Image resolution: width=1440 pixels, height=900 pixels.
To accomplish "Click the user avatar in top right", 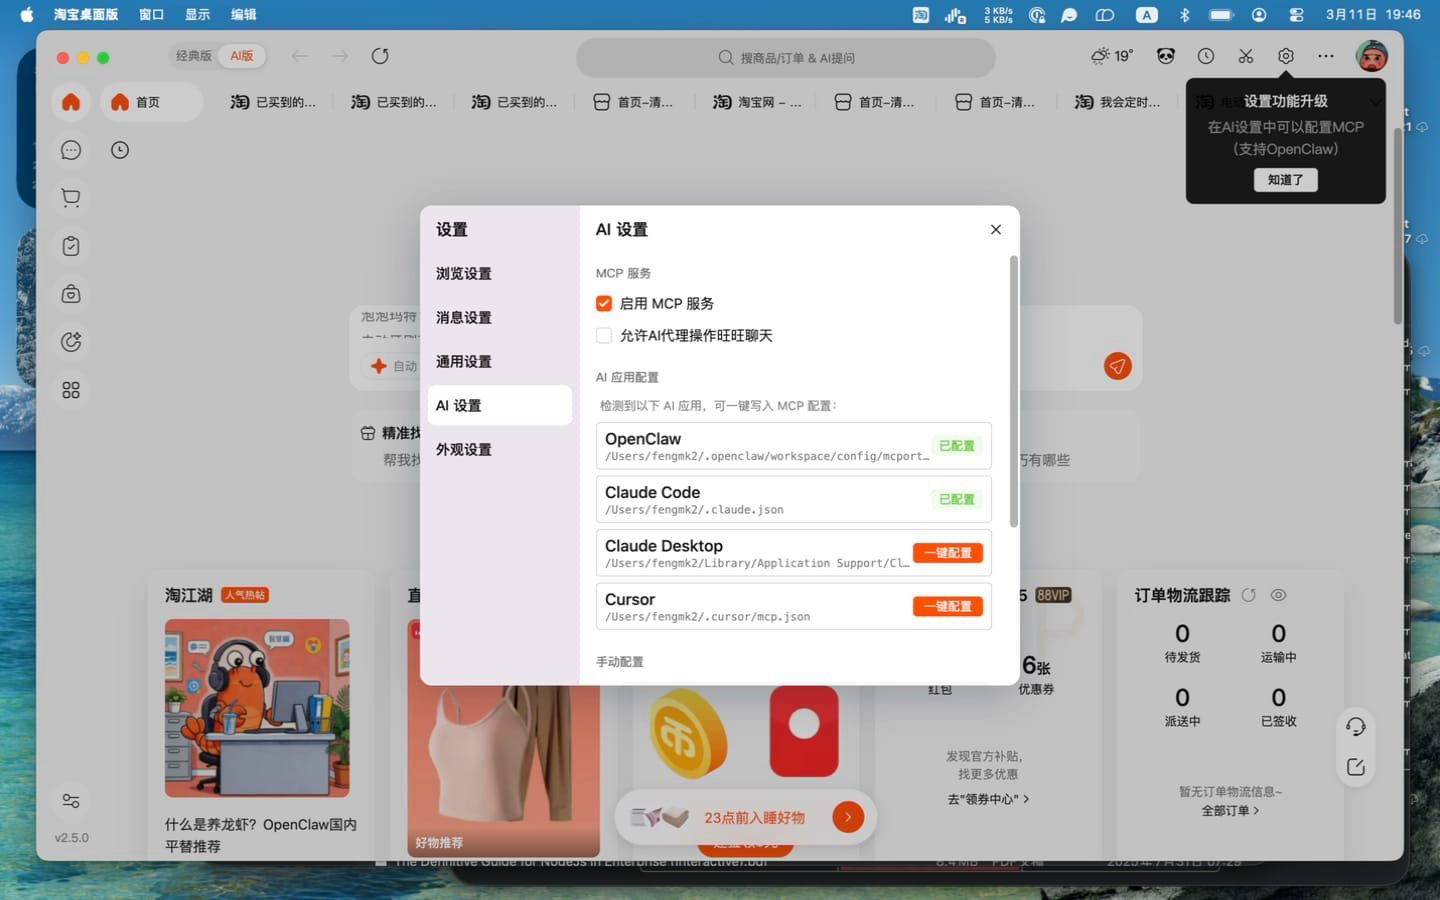I will tap(1372, 56).
